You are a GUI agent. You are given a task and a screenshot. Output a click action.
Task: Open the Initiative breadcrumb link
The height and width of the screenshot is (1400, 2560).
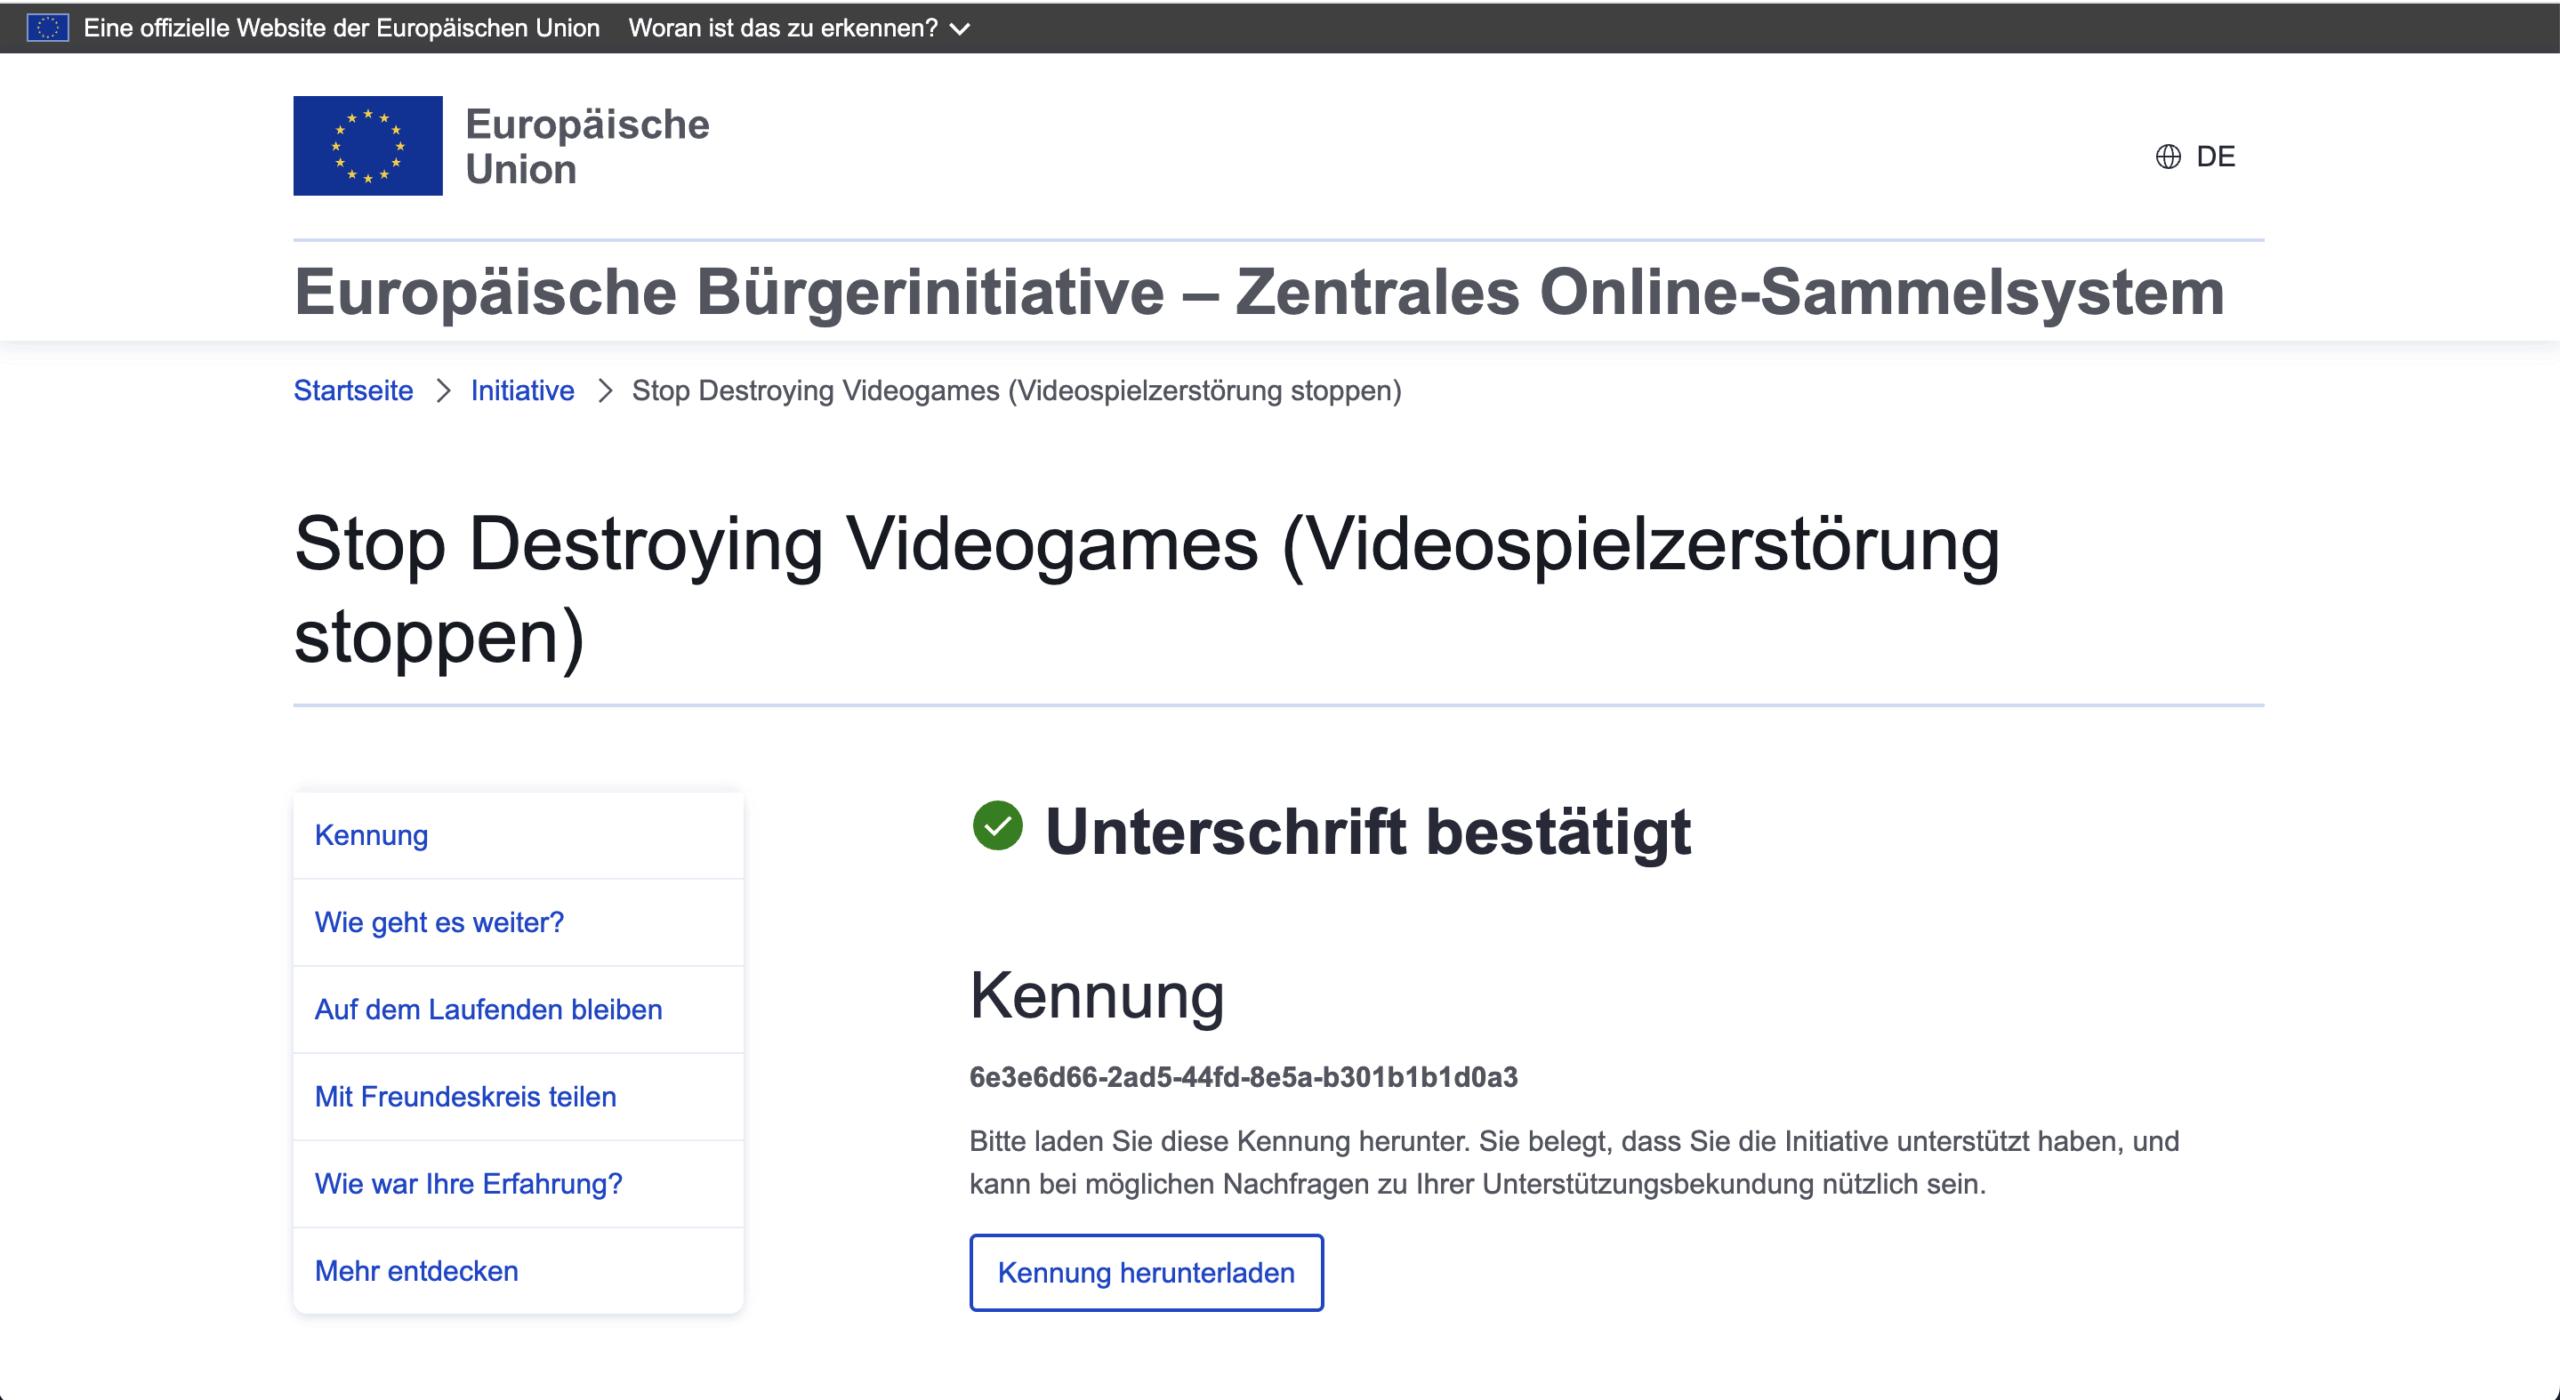point(522,391)
